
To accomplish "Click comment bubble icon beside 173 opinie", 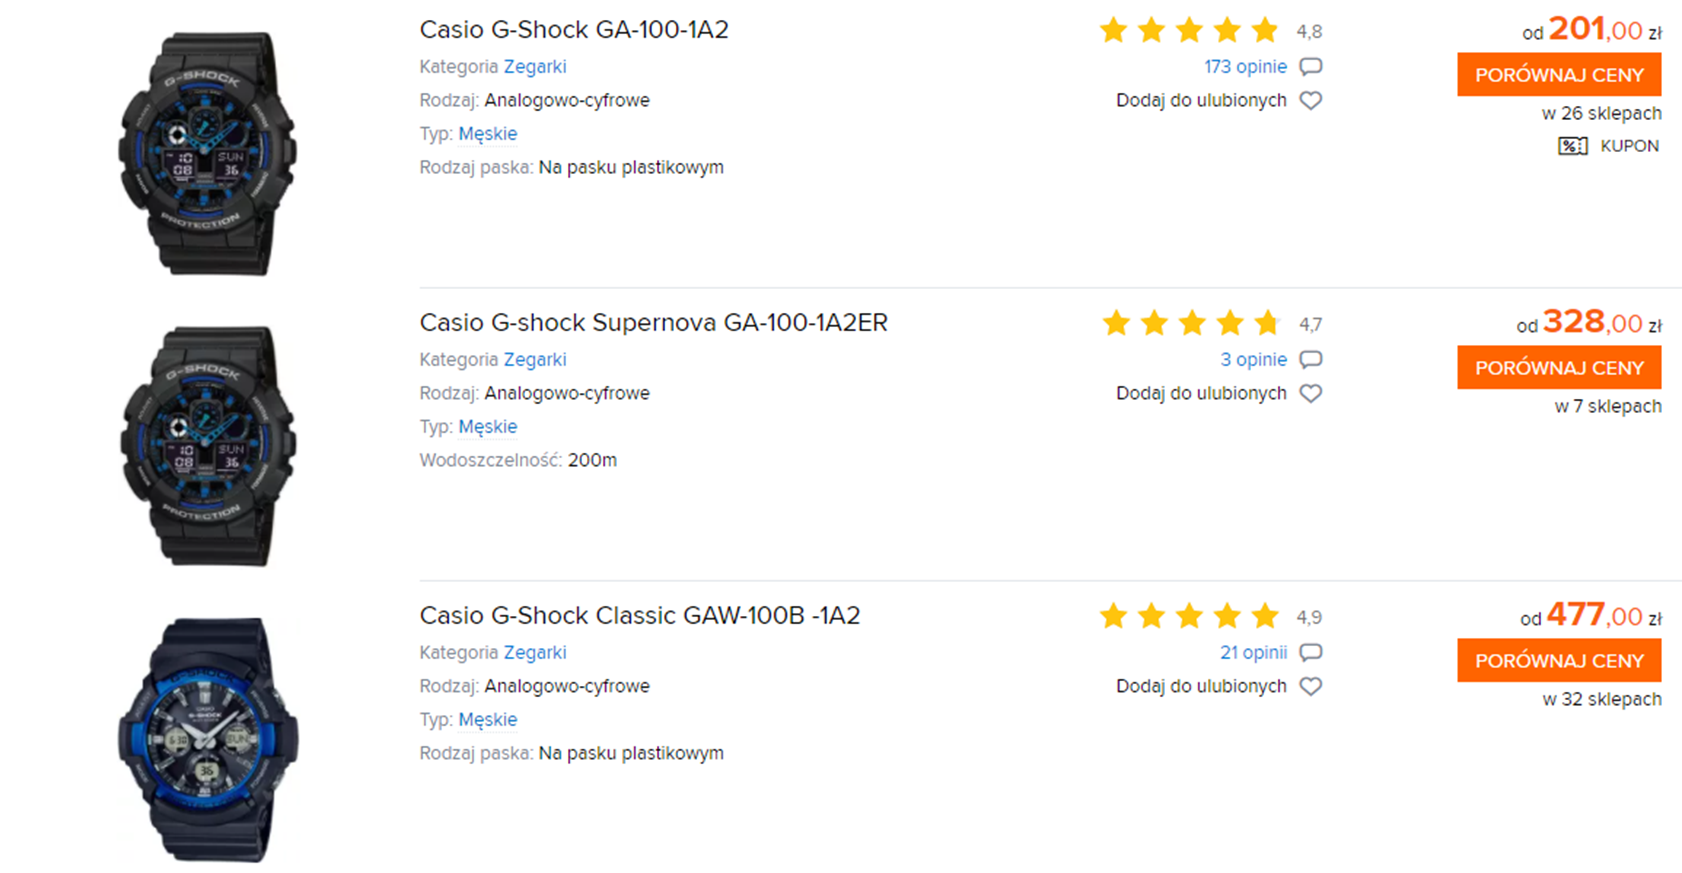I will [1310, 67].
